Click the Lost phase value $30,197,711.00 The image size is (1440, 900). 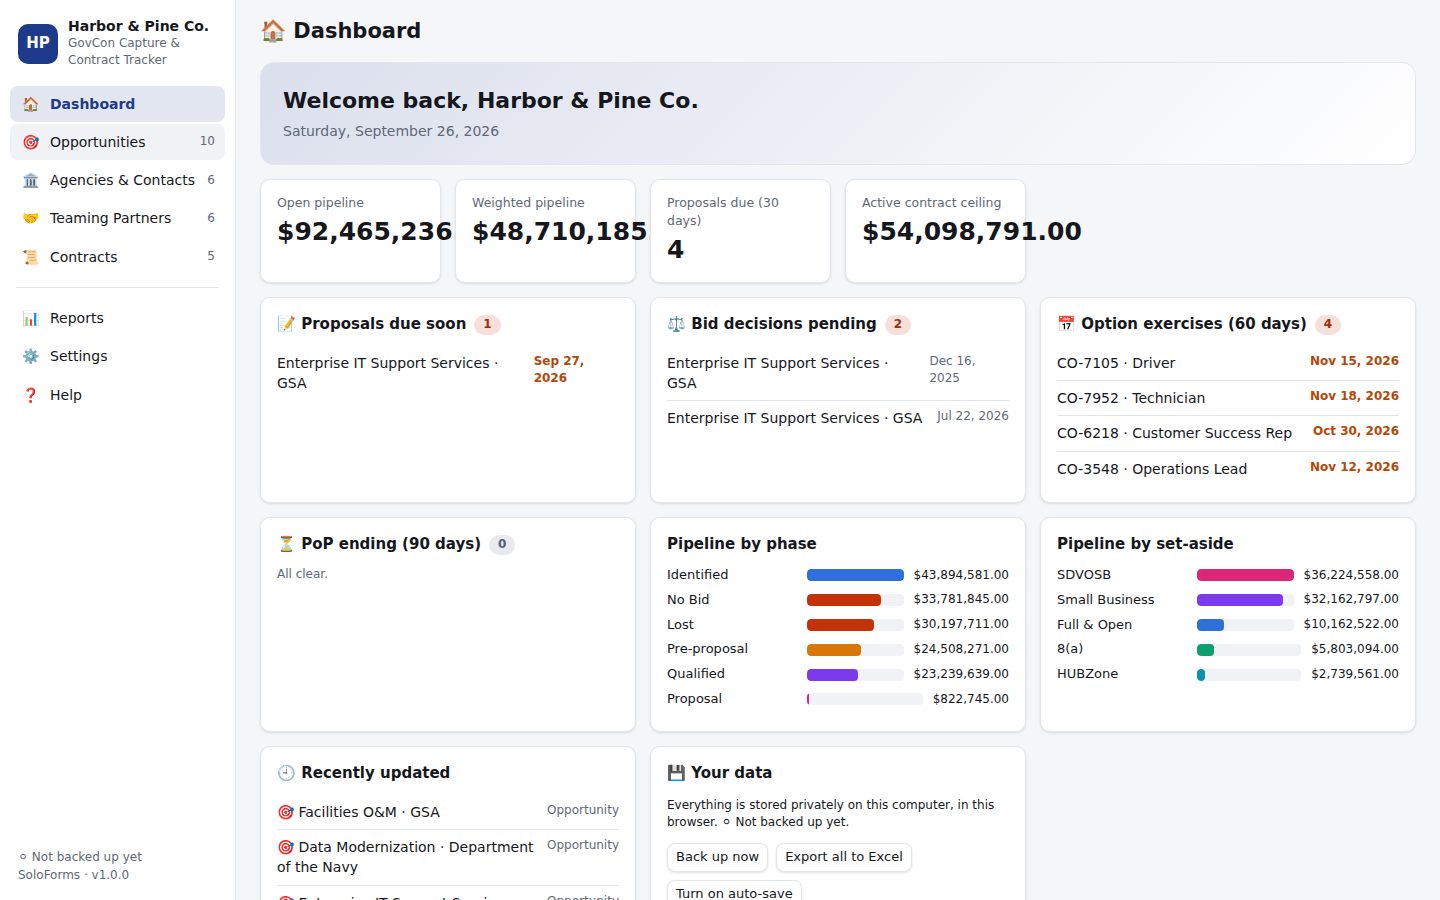pyautogui.click(x=961, y=624)
